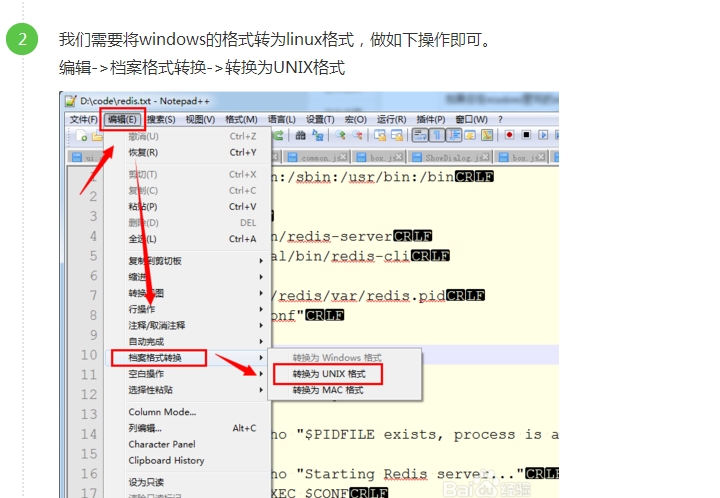
Task: Expand the 复制到剪切板 submenu arrow
Action: click(x=261, y=261)
